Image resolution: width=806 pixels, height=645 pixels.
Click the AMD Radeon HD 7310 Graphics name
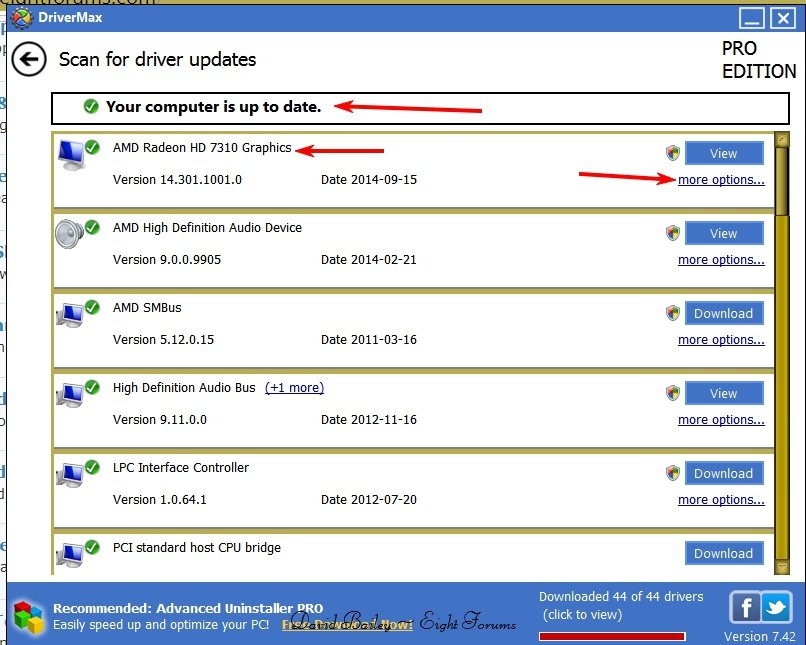coord(202,148)
